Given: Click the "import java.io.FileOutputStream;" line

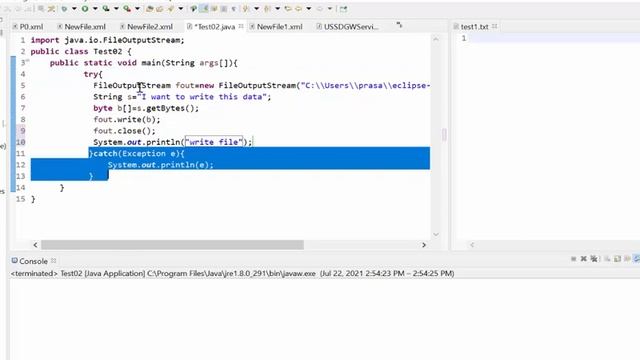Looking at the screenshot, I should pyautogui.click(x=107, y=40).
